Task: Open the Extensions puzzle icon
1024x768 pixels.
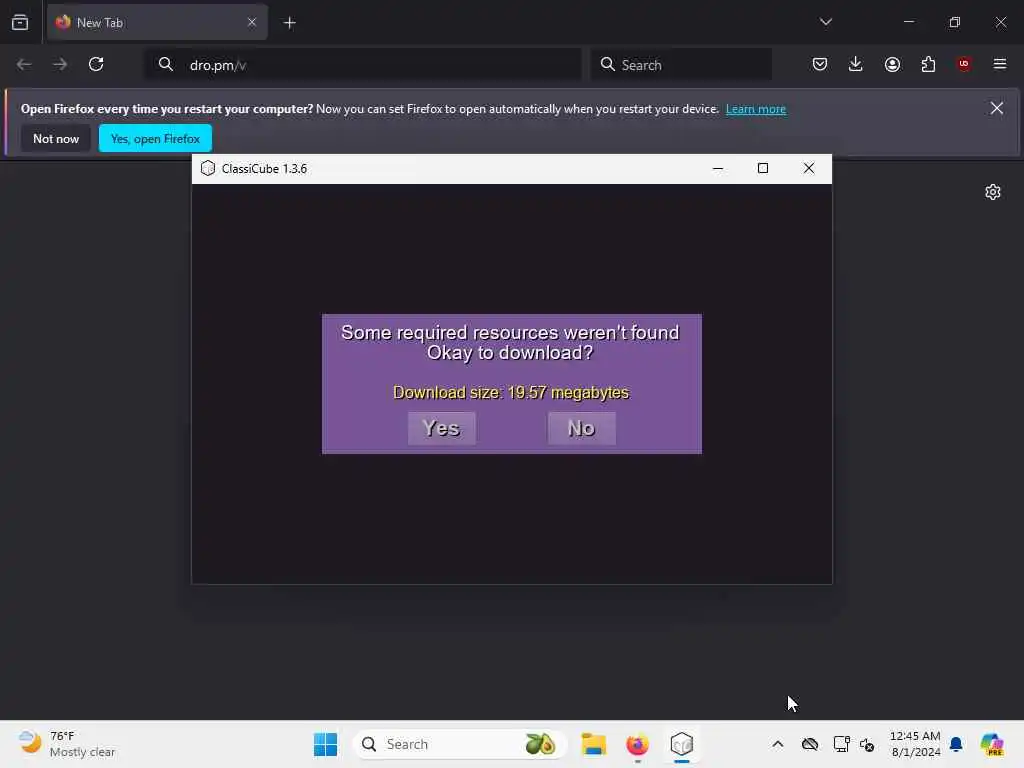Action: 928,64
